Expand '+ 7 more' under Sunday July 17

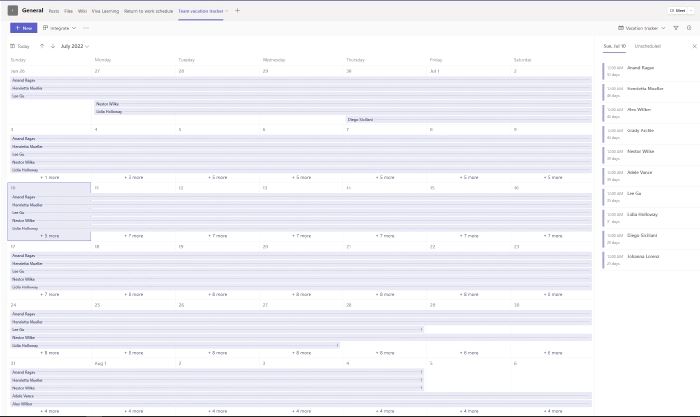pos(50,294)
